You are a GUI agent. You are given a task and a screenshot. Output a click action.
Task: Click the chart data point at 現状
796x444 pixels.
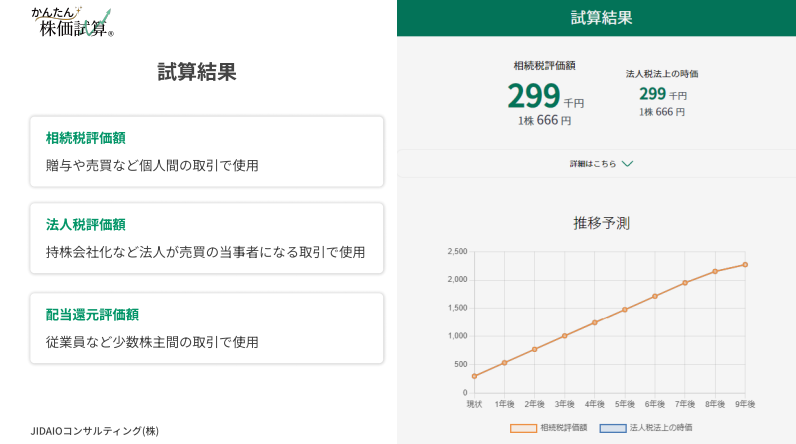pos(474,376)
